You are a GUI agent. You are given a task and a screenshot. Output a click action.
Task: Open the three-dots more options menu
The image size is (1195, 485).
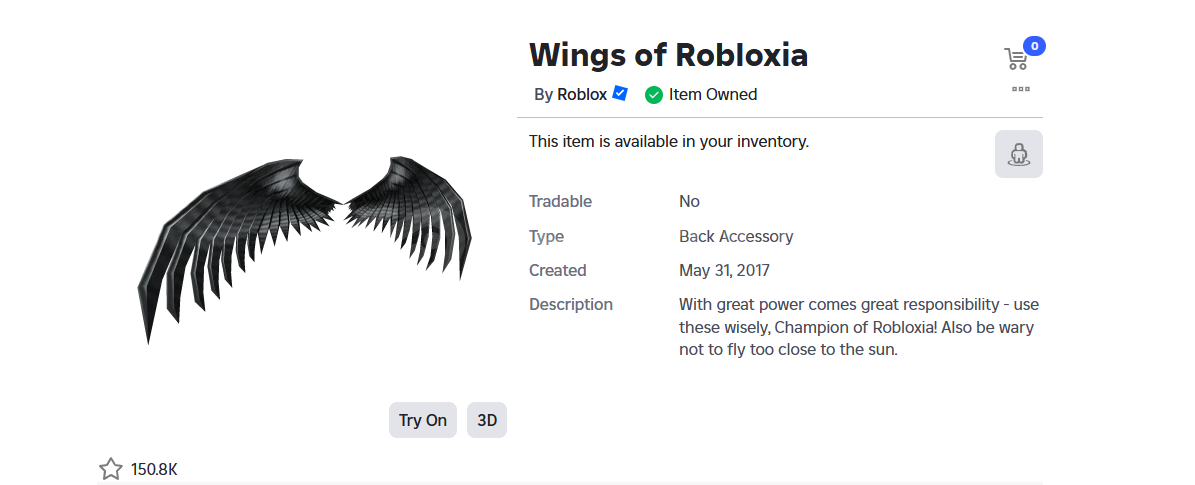click(1020, 89)
